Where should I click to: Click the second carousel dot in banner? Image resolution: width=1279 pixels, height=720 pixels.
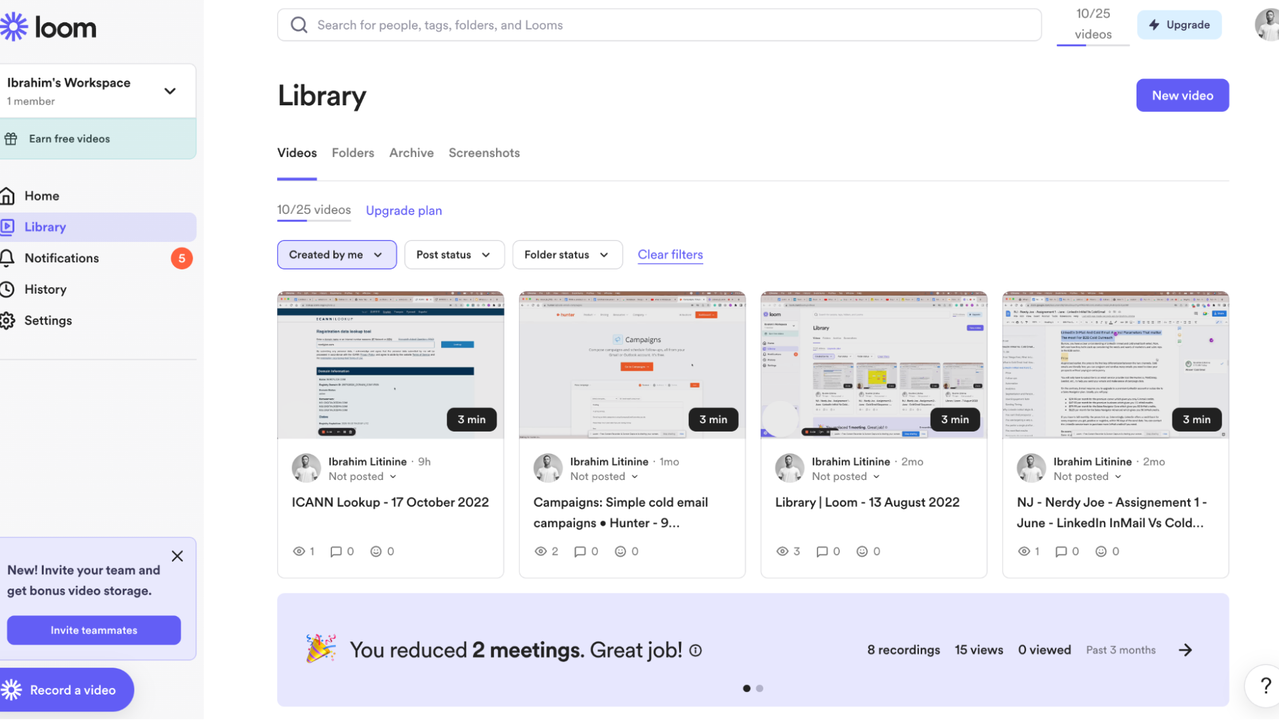[760, 688]
